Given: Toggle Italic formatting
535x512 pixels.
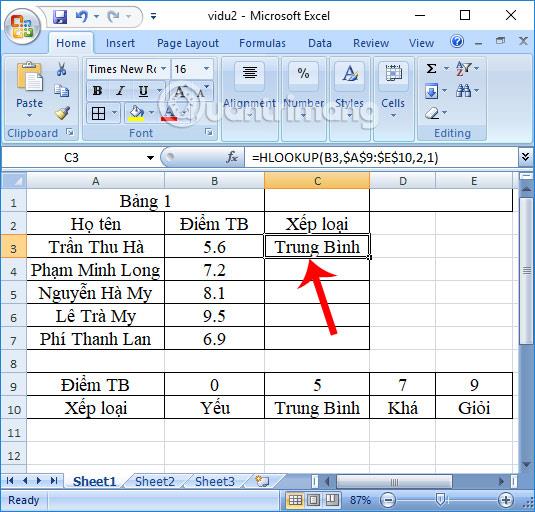Looking at the screenshot, I should point(120,91).
